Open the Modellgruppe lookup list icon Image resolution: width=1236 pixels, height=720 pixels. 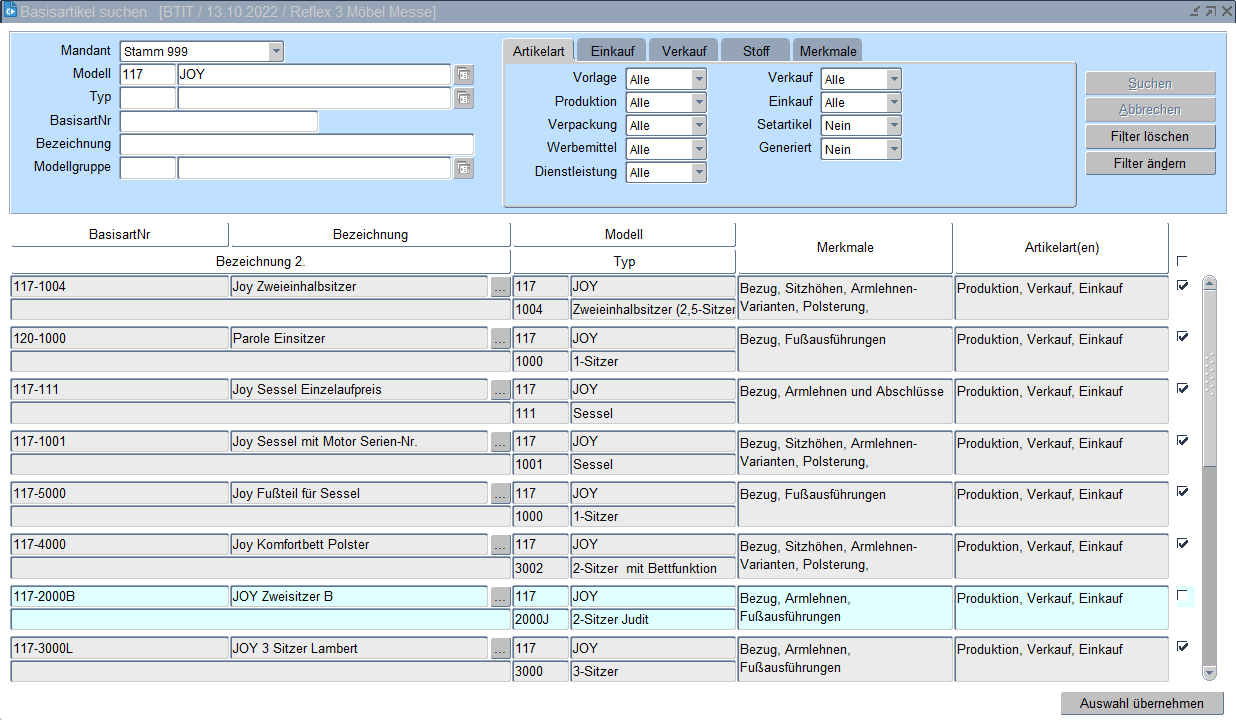coord(464,168)
